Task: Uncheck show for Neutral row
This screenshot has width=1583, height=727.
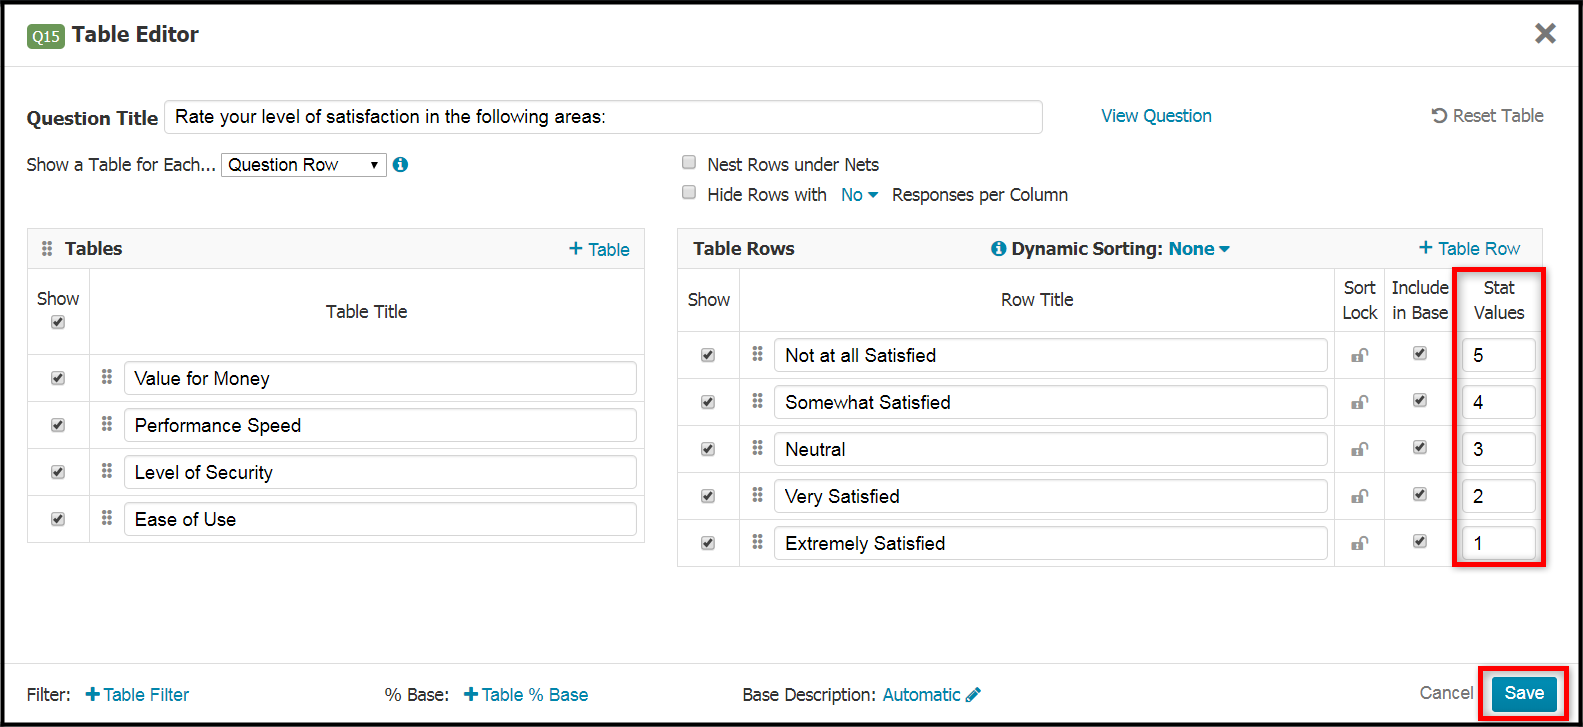Action: pyautogui.click(x=708, y=449)
